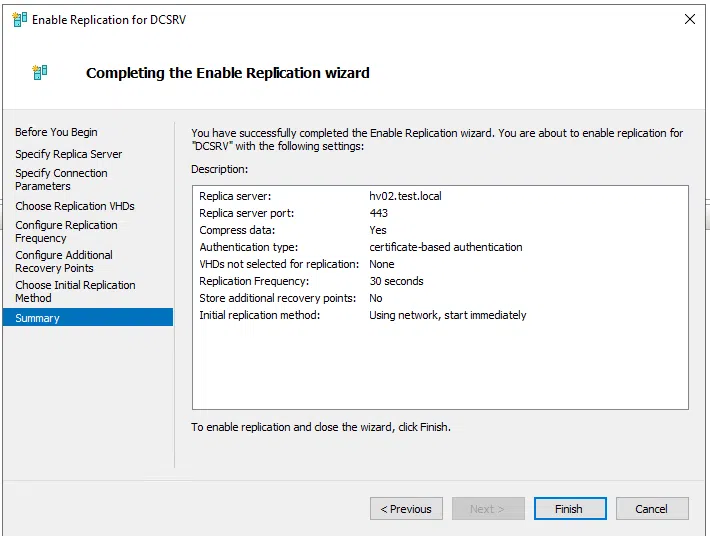
Task: Switch to the Choose Initial Replication Method step
Action: pos(75,291)
